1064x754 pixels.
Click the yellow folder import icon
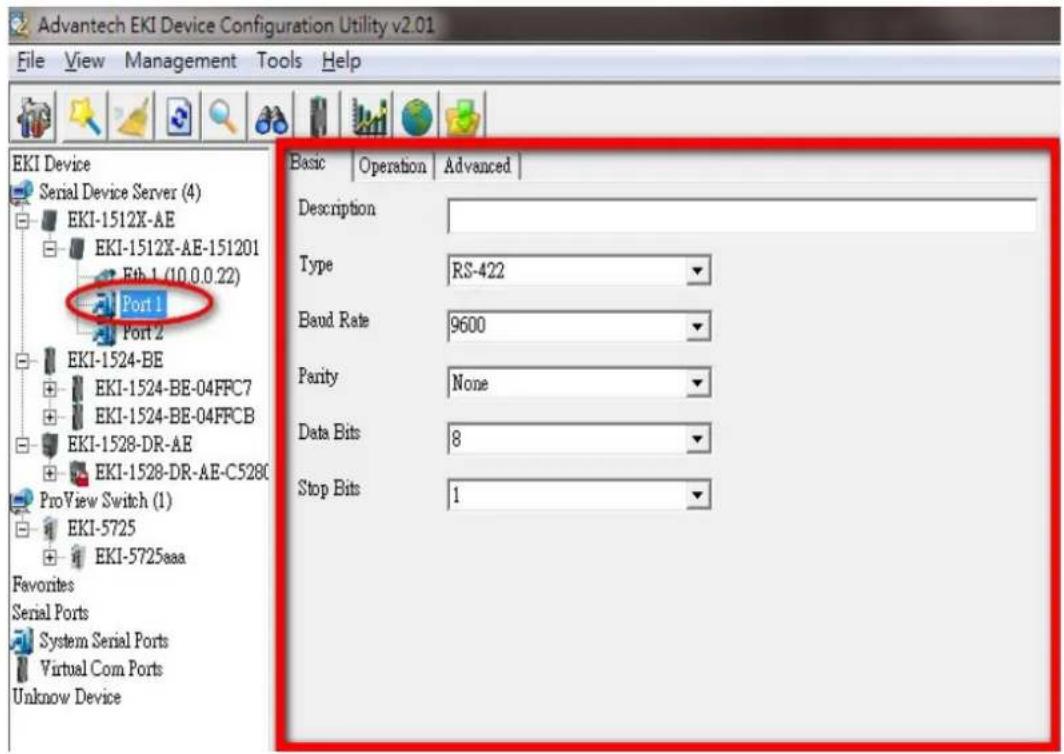click(x=463, y=117)
